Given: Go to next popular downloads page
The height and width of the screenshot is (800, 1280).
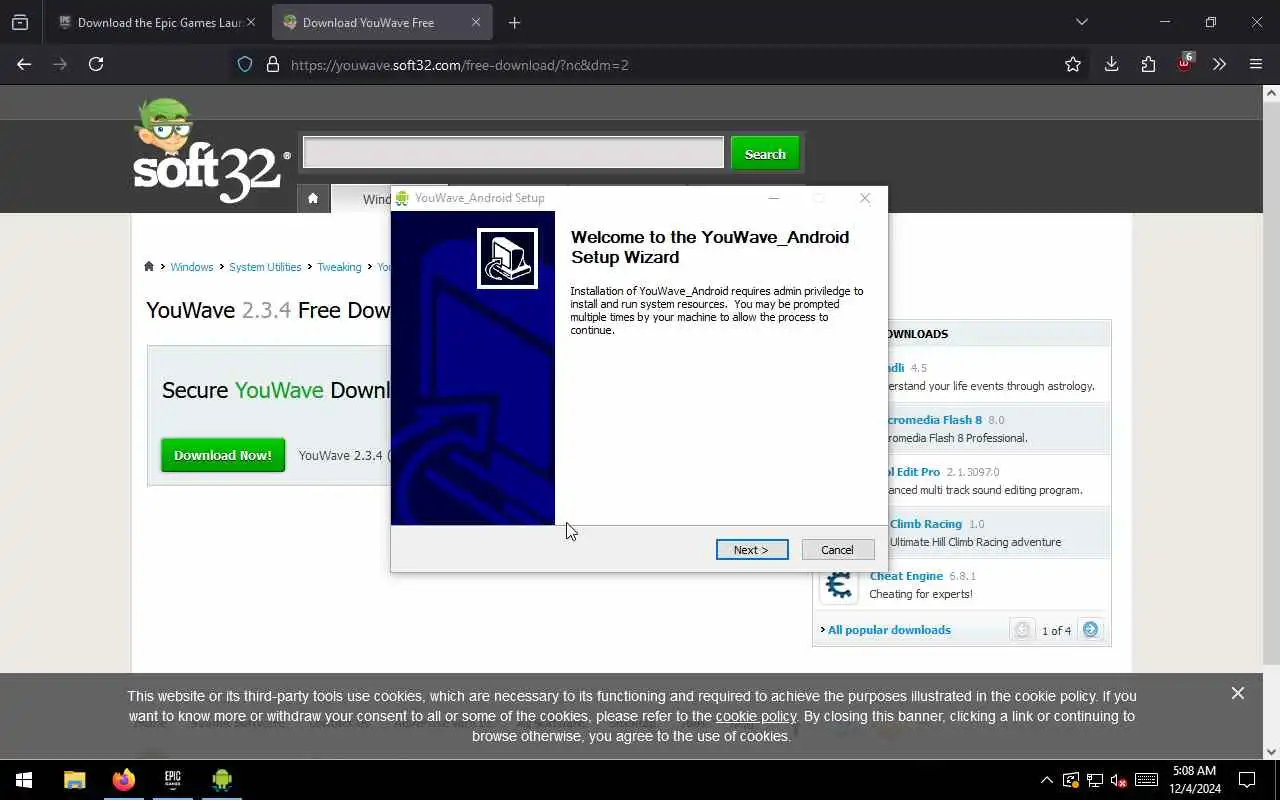Looking at the screenshot, I should [x=1091, y=630].
